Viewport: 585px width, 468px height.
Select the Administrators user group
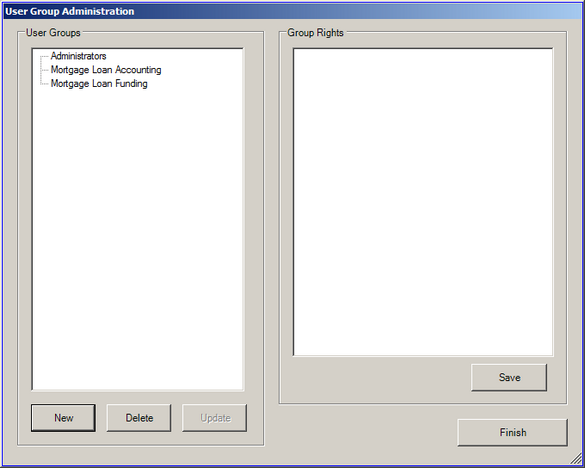78,56
